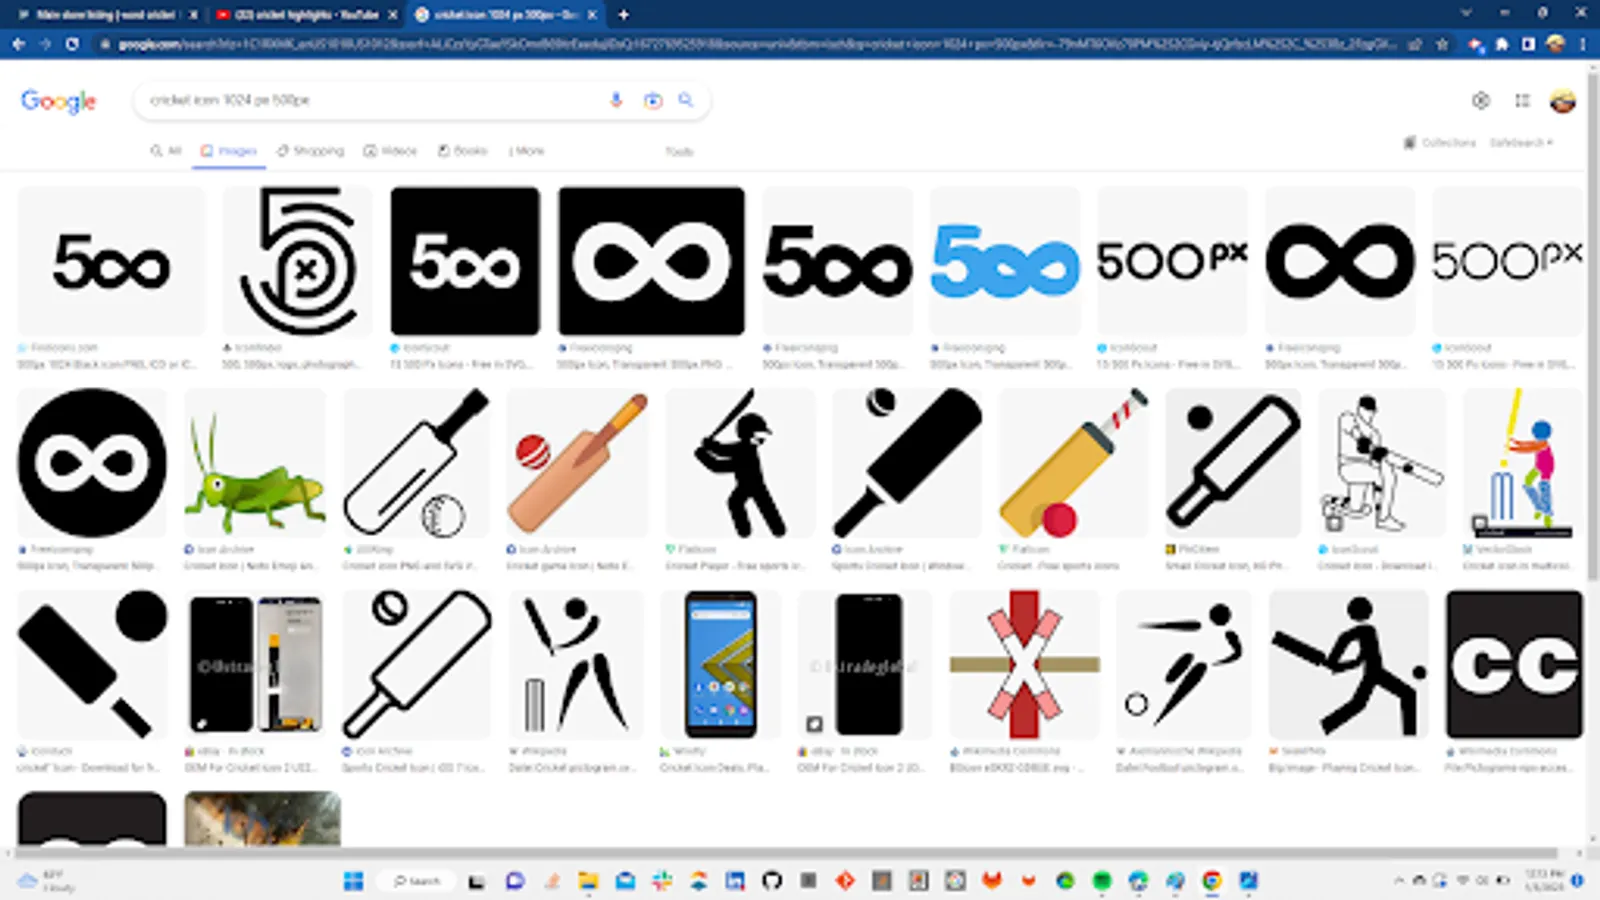Go to the Google homepage logo
The width and height of the screenshot is (1600, 900).
click(x=59, y=101)
